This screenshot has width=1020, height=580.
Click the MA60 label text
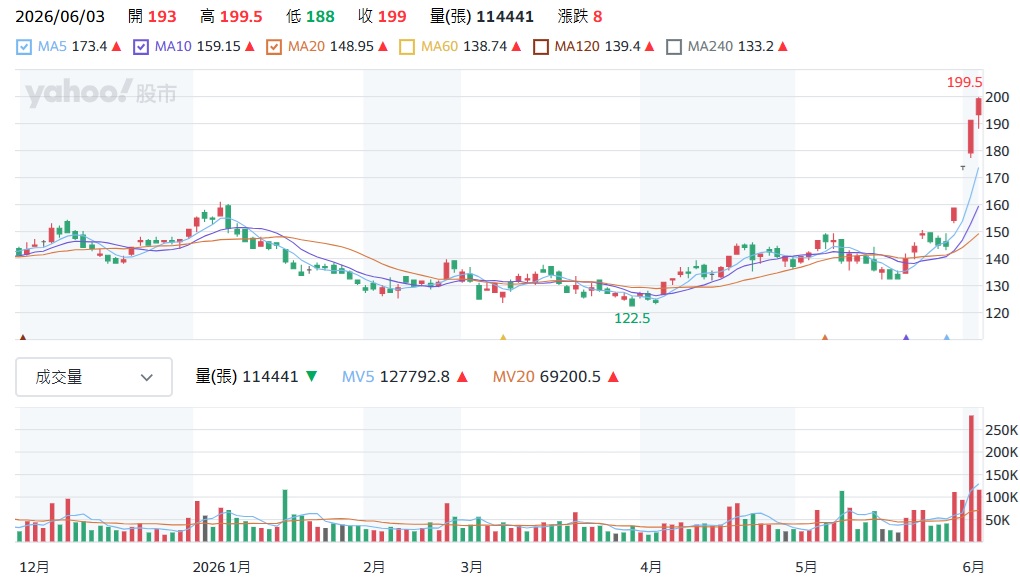point(440,46)
